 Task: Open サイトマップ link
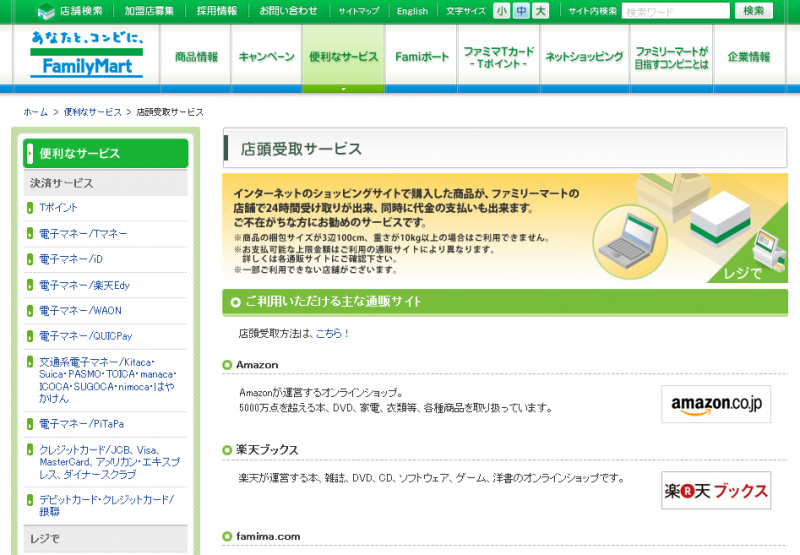pyautogui.click(x=359, y=11)
